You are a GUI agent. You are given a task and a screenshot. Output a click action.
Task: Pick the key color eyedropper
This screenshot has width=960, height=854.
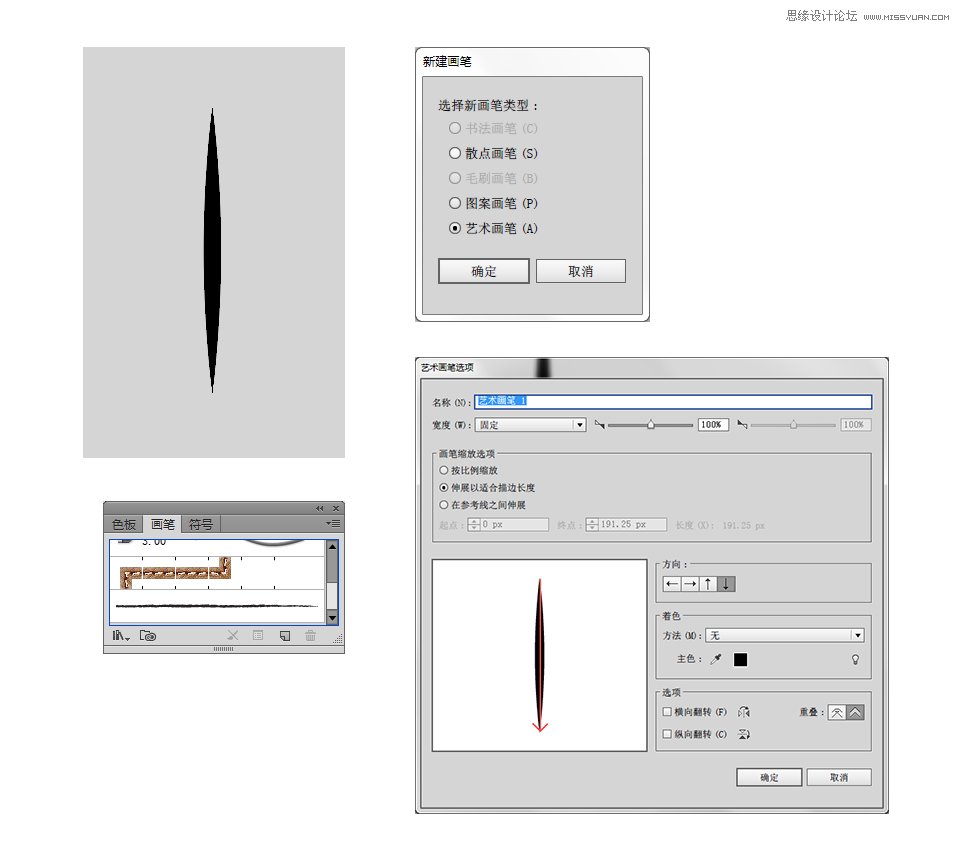[715, 659]
